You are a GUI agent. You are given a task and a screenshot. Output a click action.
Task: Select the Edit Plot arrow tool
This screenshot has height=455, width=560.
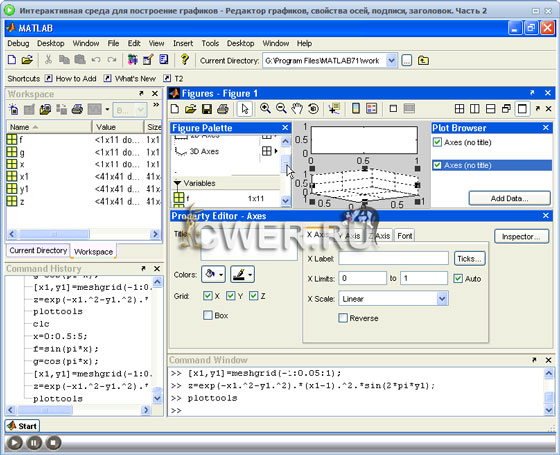[x=245, y=109]
